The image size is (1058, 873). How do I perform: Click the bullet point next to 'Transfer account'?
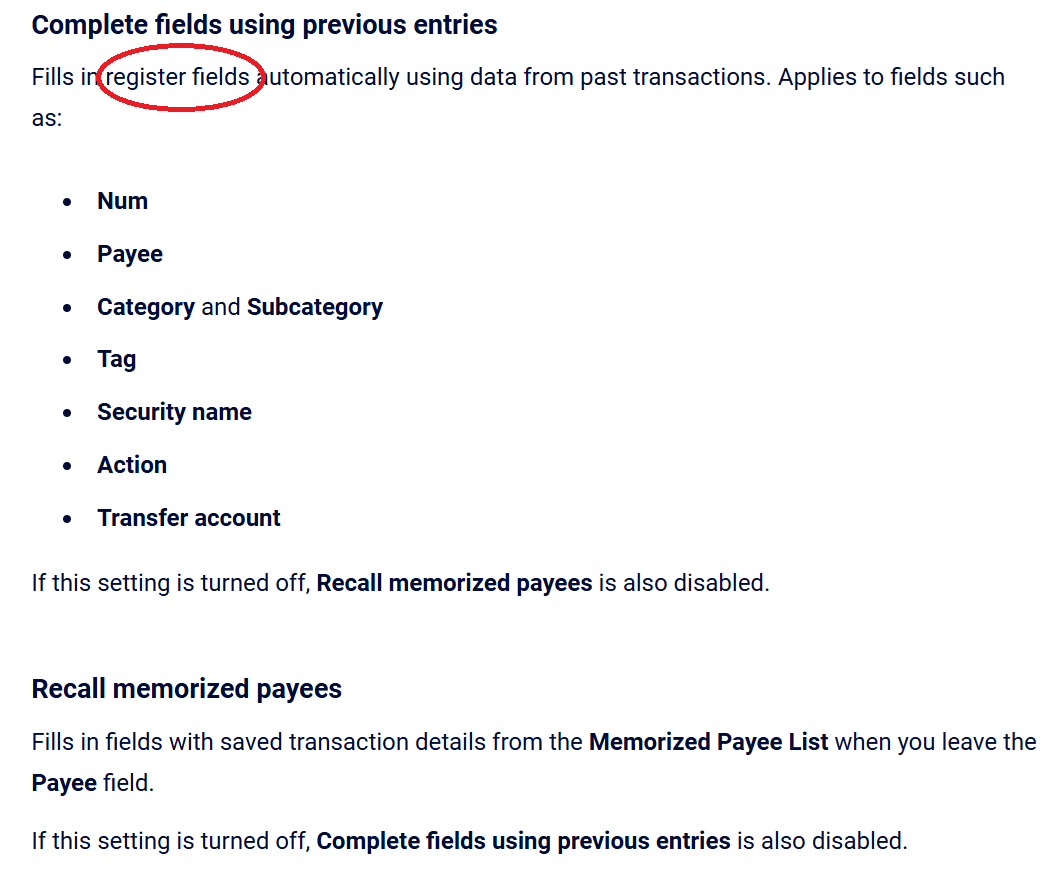(x=67, y=519)
